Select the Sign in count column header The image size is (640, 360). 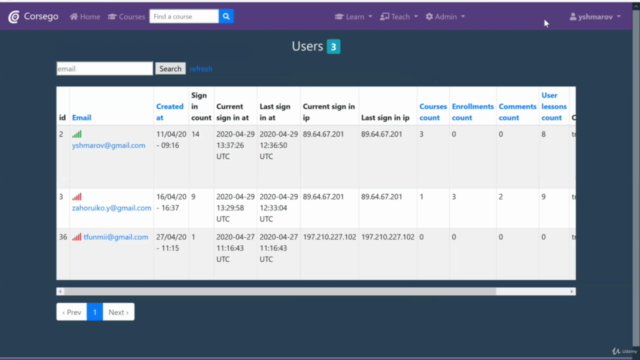click(201, 106)
